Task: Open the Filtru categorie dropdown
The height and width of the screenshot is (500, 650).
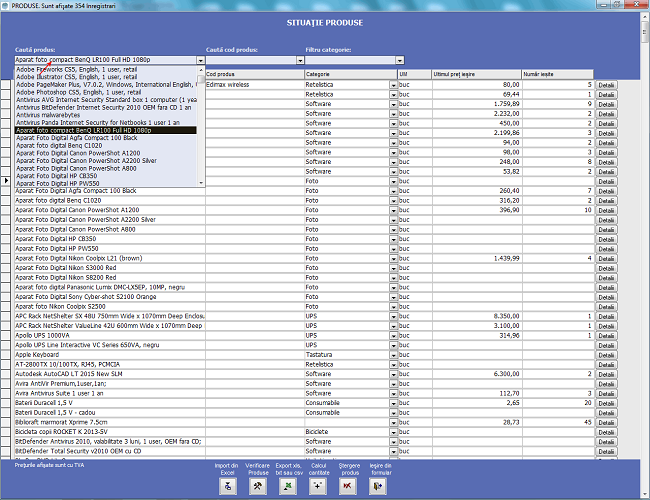Action: coord(400,60)
